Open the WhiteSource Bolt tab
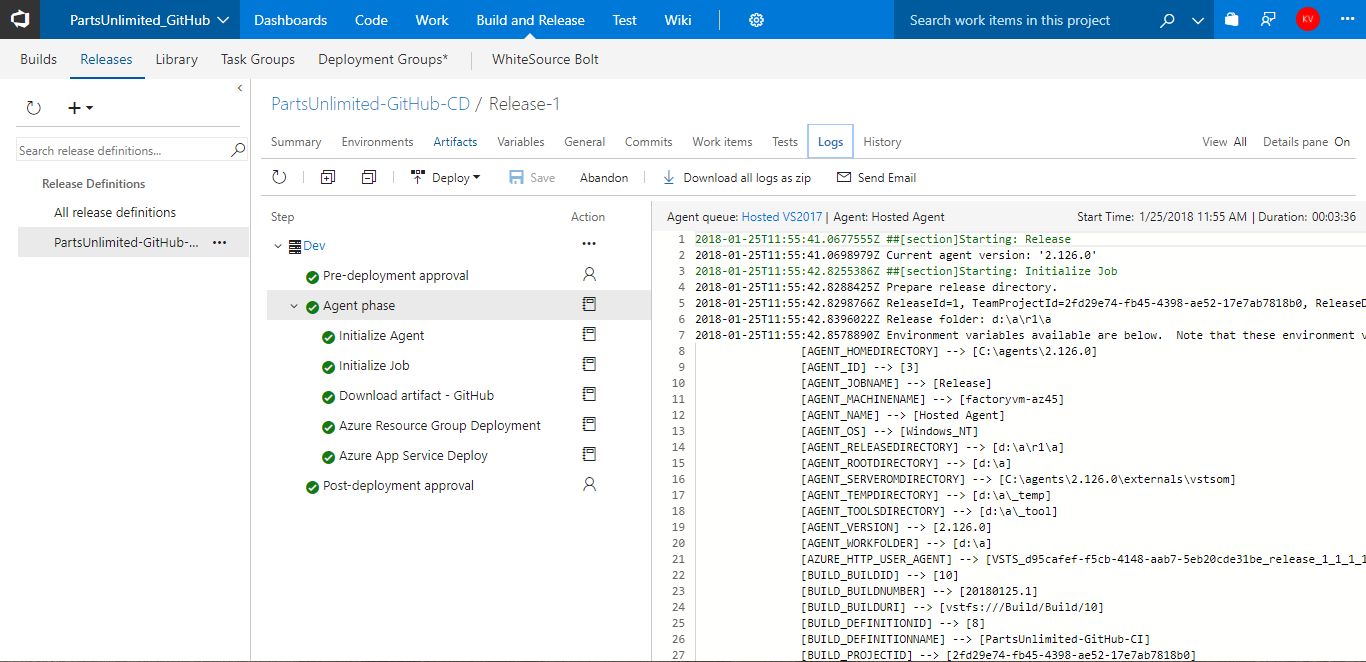Image resolution: width=1366 pixels, height=662 pixels. pyautogui.click(x=545, y=59)
